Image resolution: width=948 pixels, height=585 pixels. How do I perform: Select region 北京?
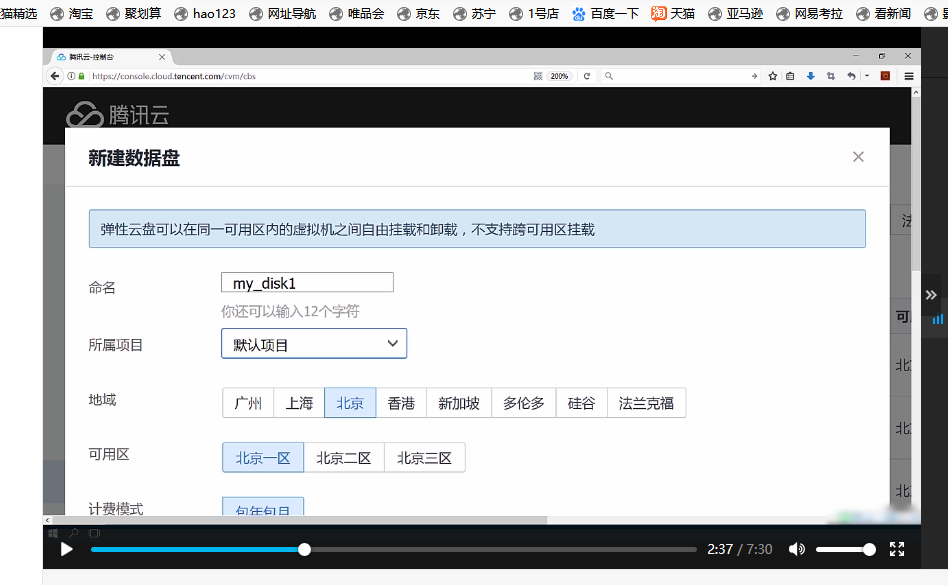350,402
